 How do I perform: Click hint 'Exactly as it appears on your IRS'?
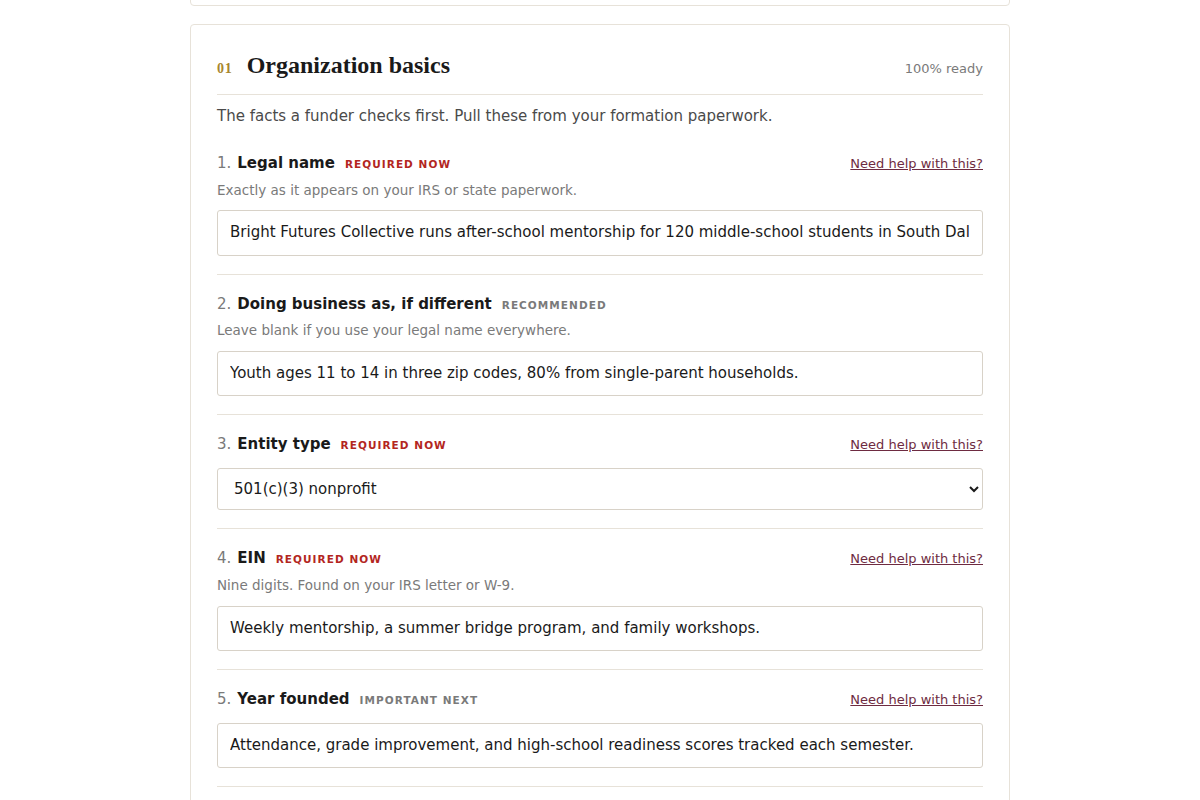click(396, 190)
